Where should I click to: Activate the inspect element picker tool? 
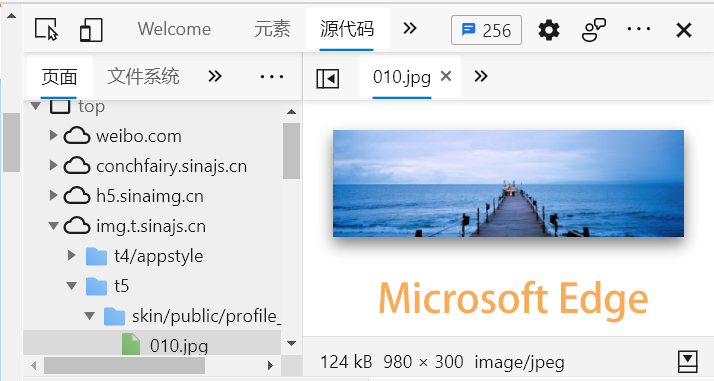(x=46, y=29)
